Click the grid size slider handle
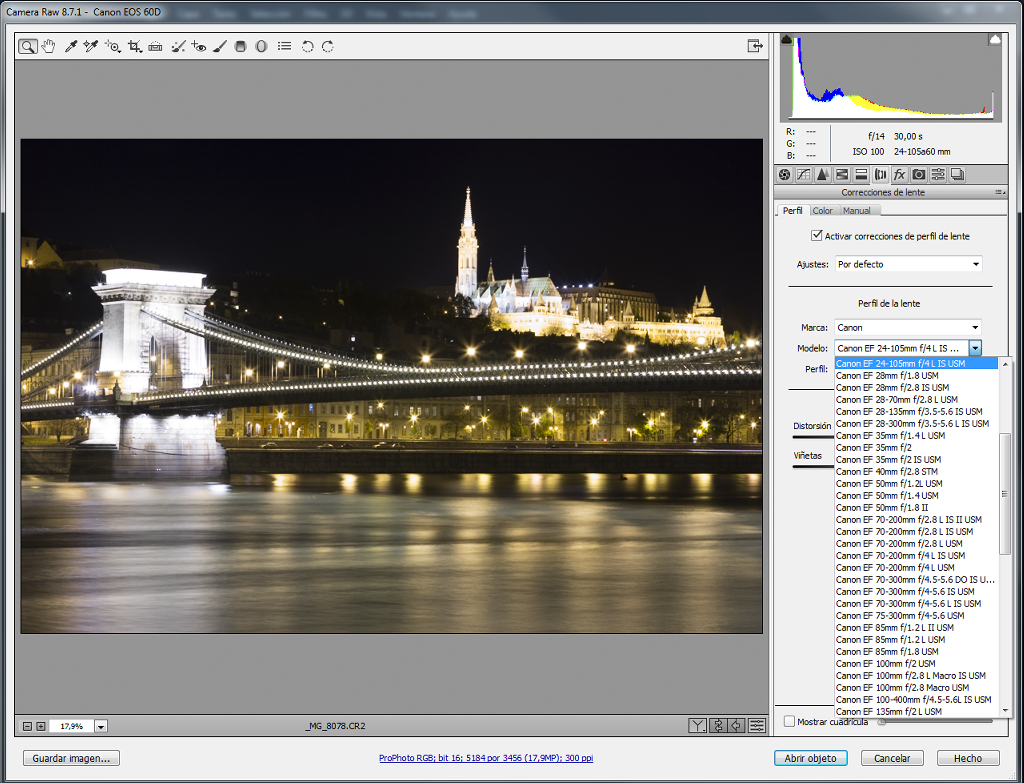Screen dimensions: 1024x783 882,722
